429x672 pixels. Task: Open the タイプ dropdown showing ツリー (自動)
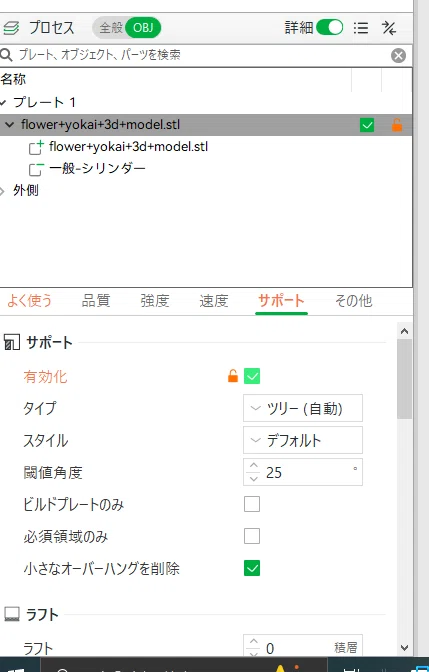tap(303, 408)
